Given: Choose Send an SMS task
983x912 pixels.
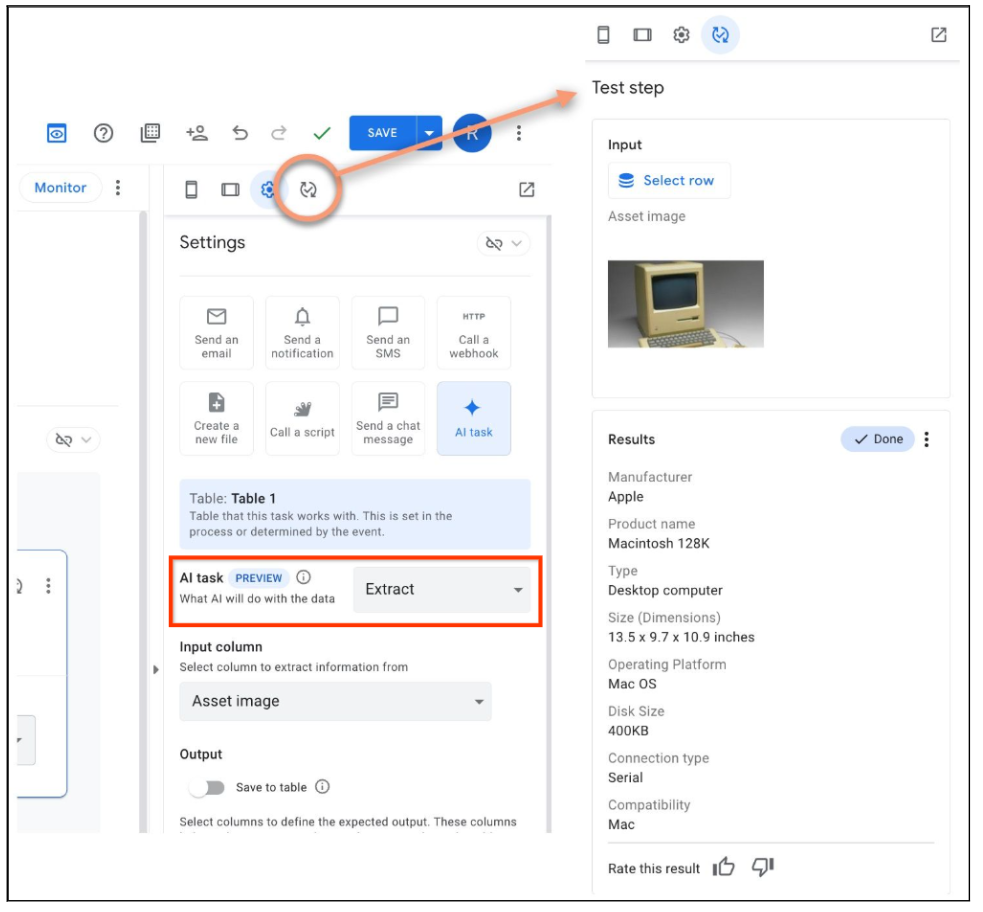Looking at the screenshot, I should click(x=388, y=333).
